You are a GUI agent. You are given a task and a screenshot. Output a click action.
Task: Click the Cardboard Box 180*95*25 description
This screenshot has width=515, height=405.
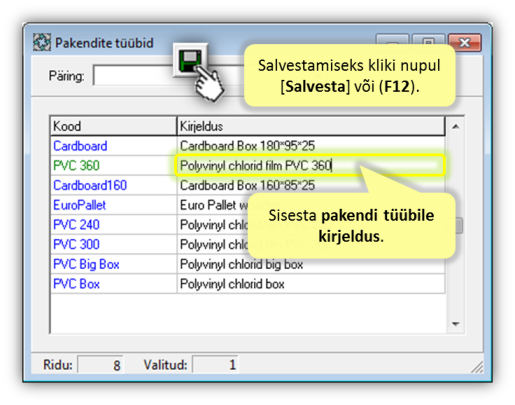[248, 146]
